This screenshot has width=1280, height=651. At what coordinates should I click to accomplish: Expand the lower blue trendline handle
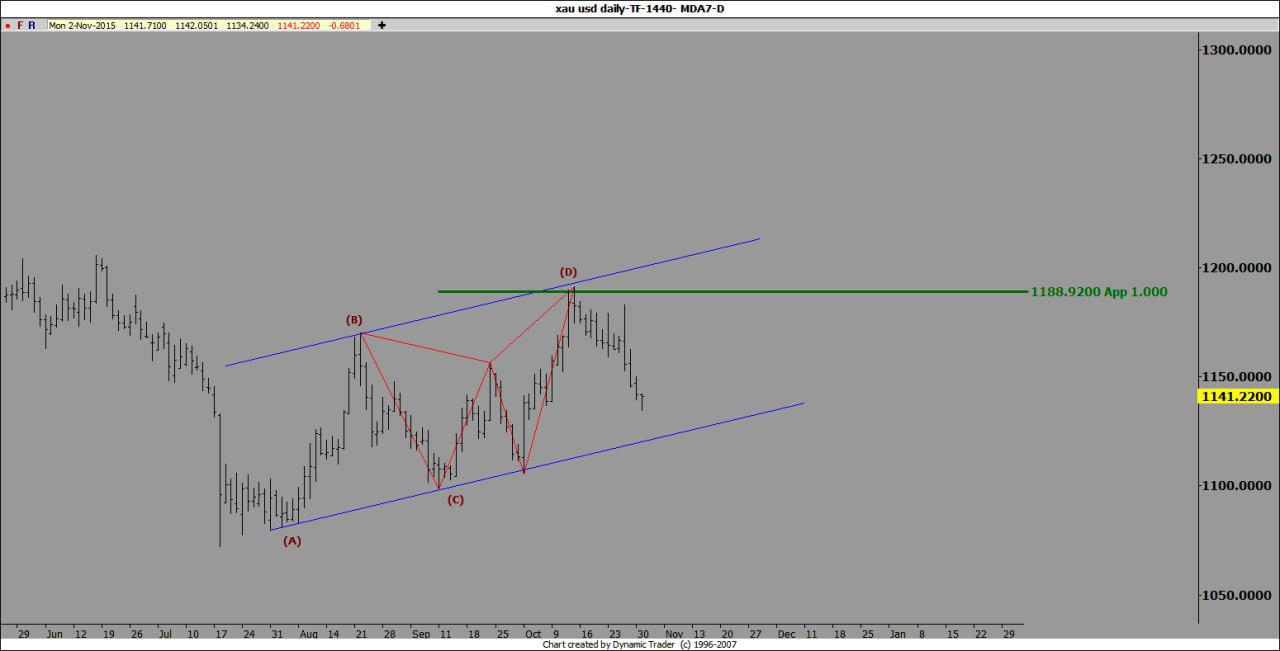tap(800, 404)
